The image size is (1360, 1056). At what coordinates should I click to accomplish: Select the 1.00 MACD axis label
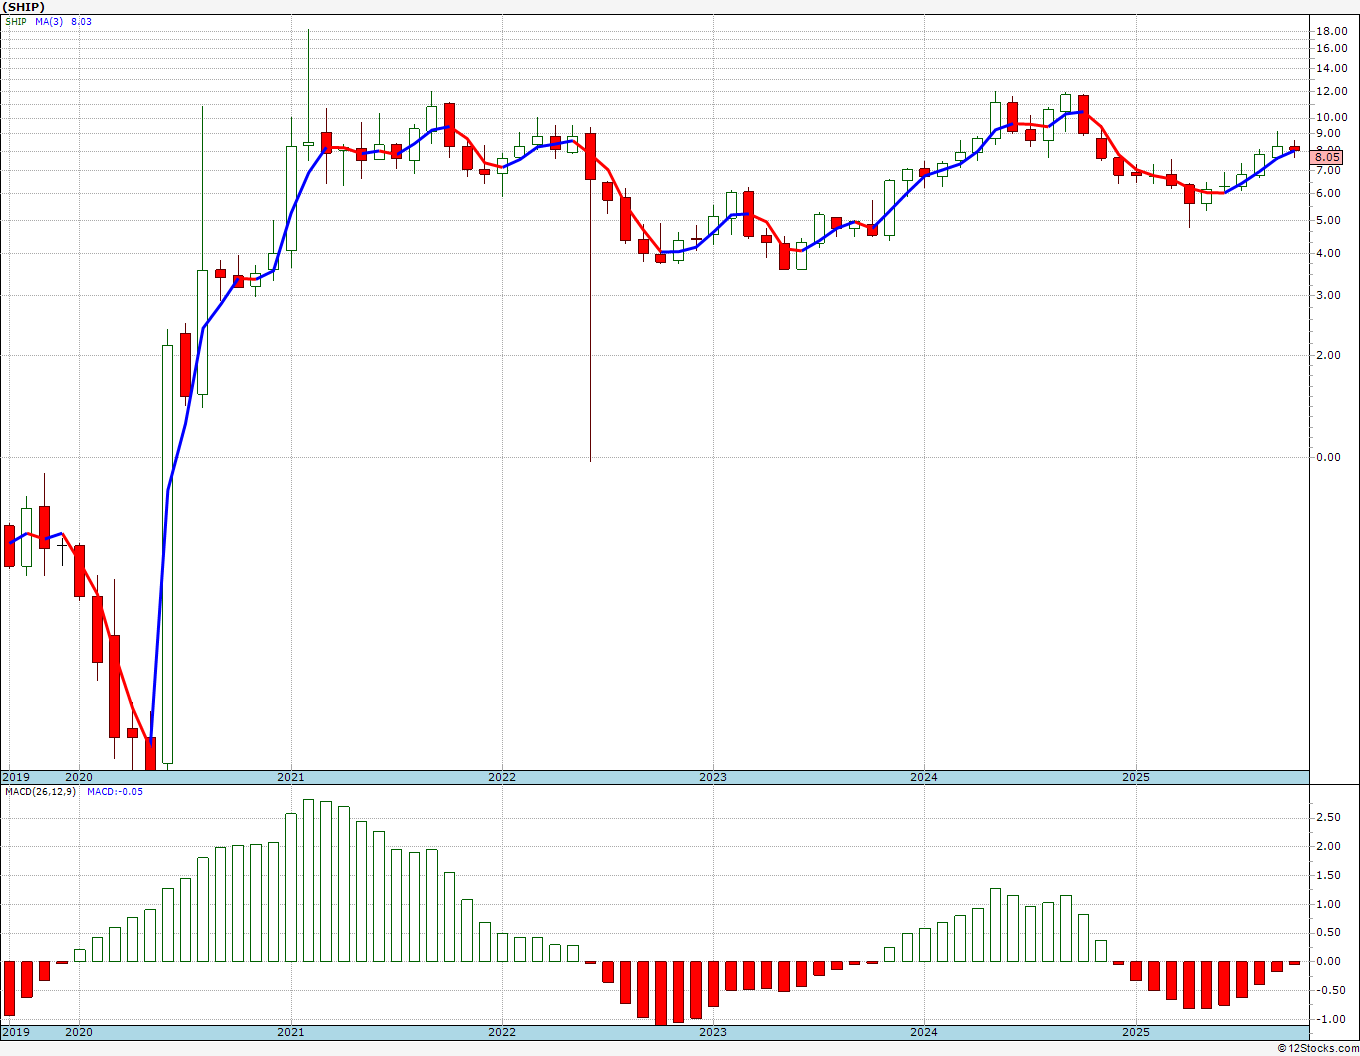point(1327,904)
